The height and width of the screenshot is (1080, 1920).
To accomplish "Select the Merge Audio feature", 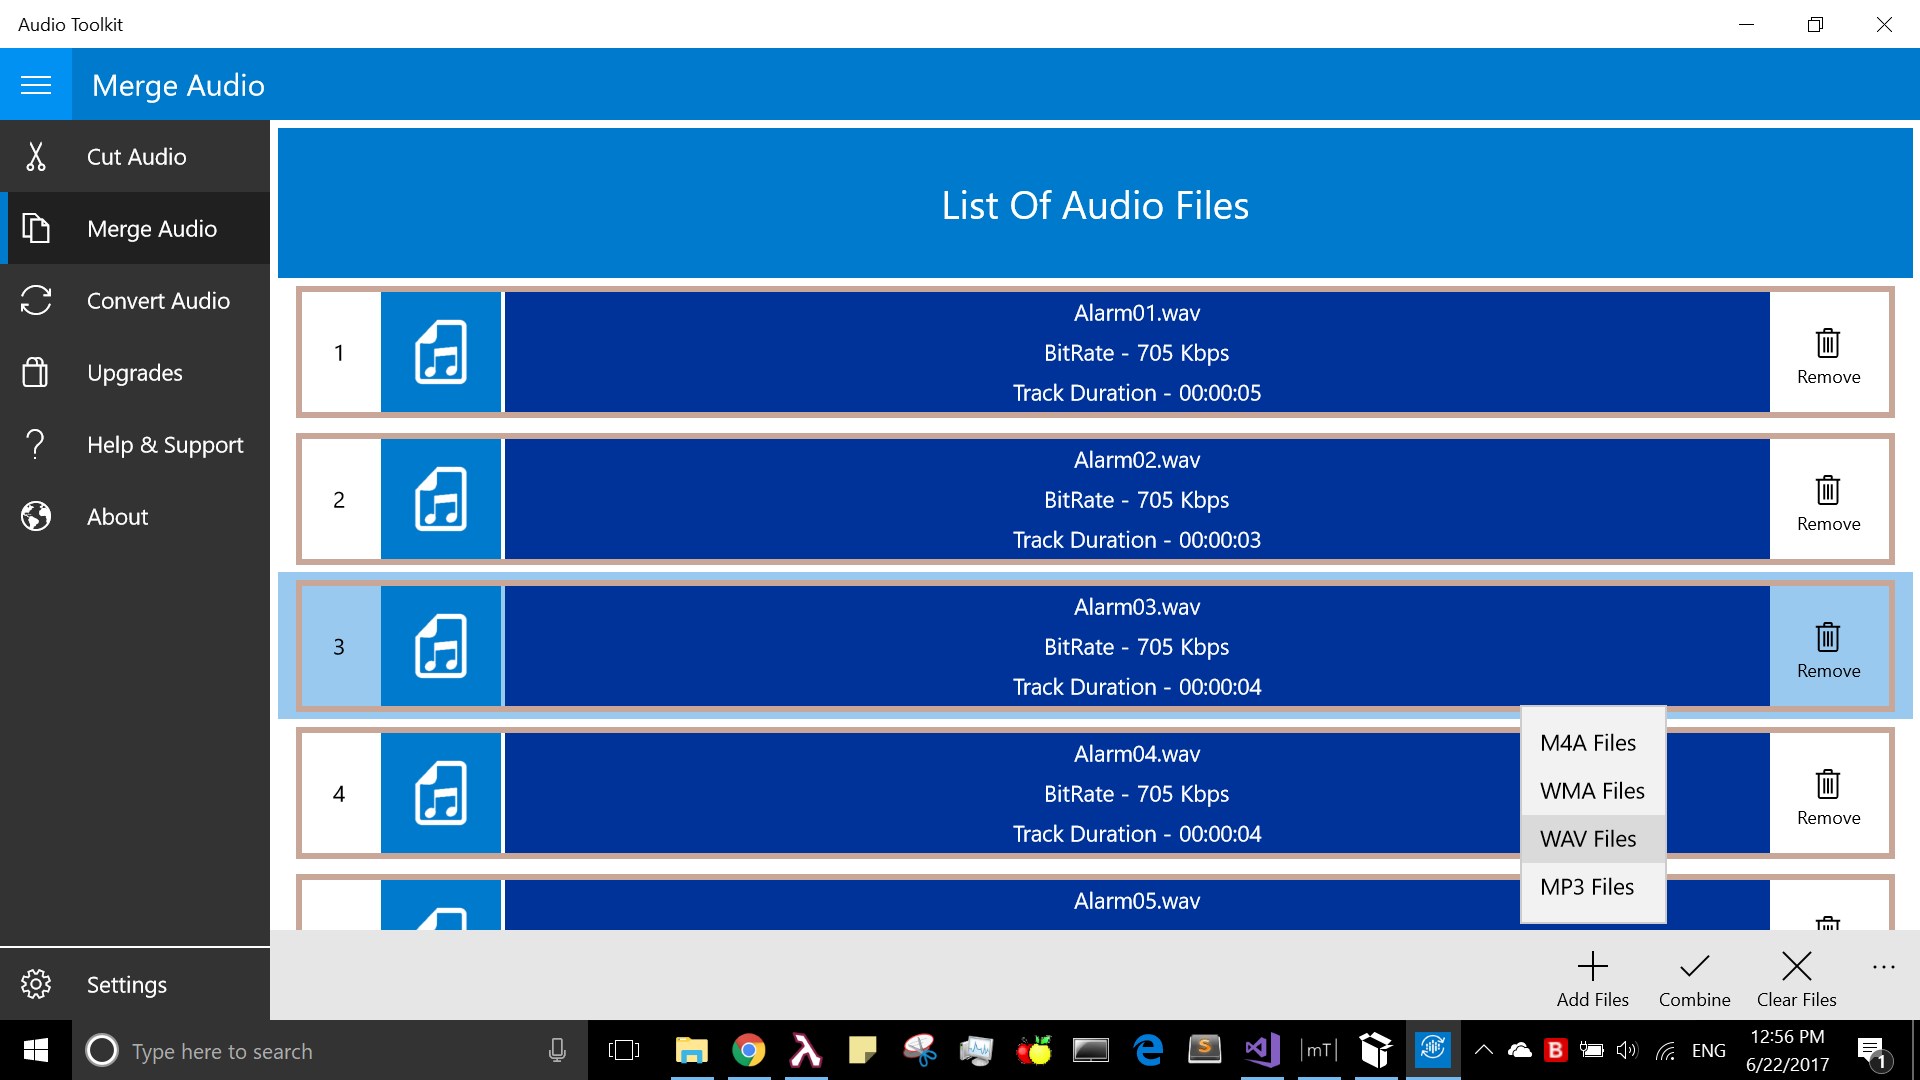I will pos(151,228).
